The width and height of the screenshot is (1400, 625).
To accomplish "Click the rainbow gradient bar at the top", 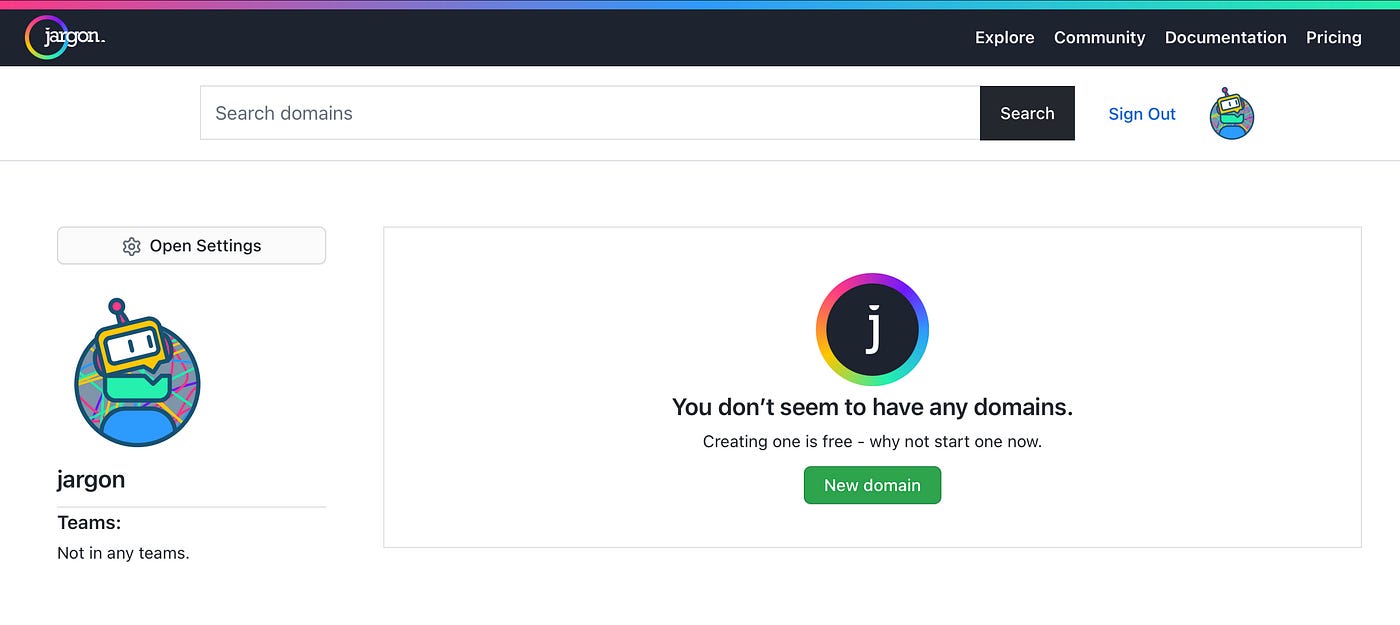I will coord(700,4).
